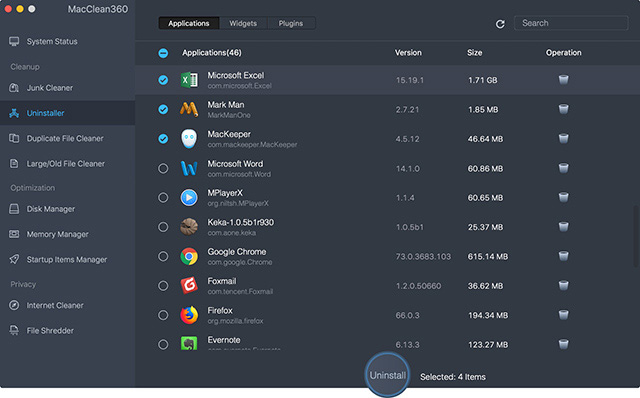Click the trash icon for Keka-1.0.5b1r930

pyautogui.click(x=563, y=227)
